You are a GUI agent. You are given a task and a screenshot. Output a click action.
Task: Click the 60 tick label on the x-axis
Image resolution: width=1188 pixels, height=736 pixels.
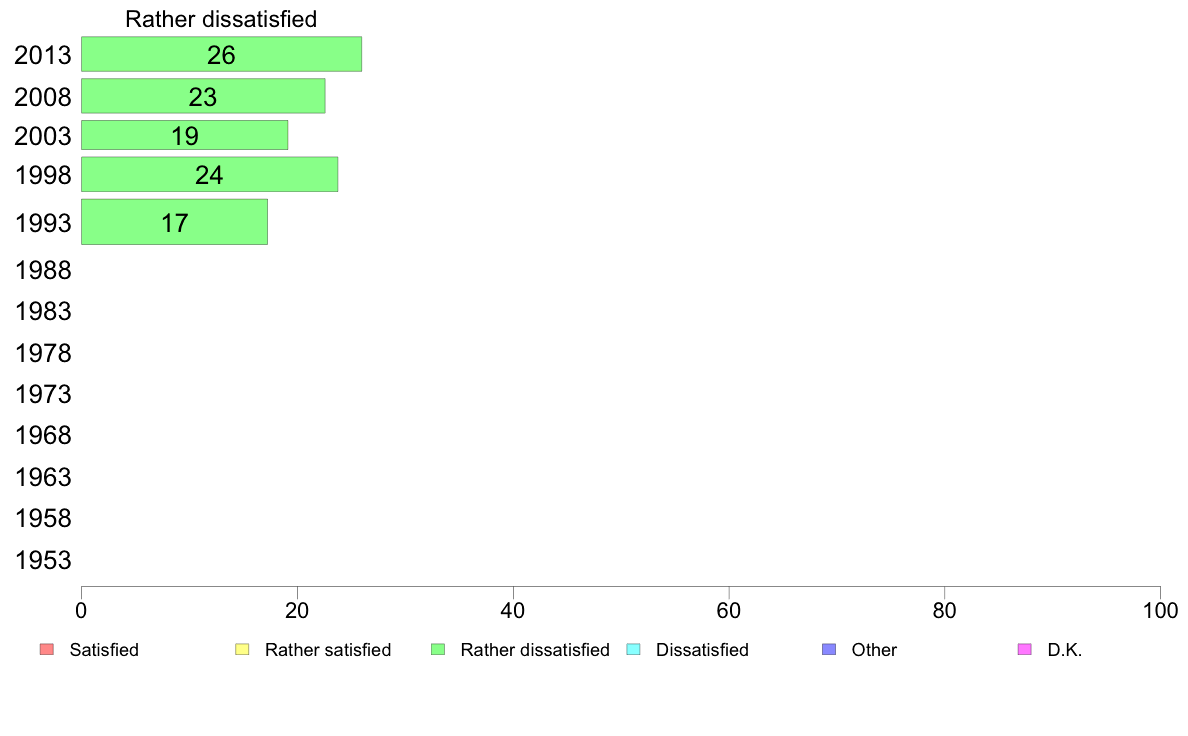[x=729, y=609]
